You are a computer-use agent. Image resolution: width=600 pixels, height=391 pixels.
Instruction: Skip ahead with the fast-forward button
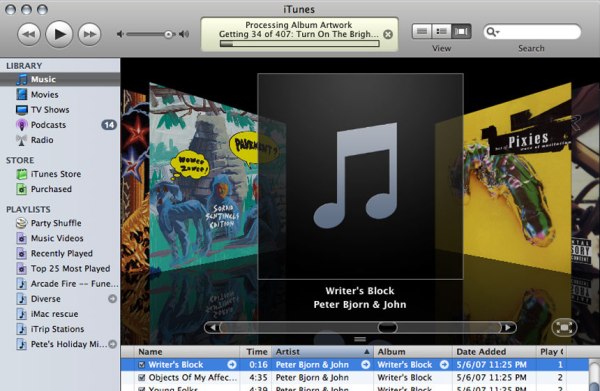(90, 34)
